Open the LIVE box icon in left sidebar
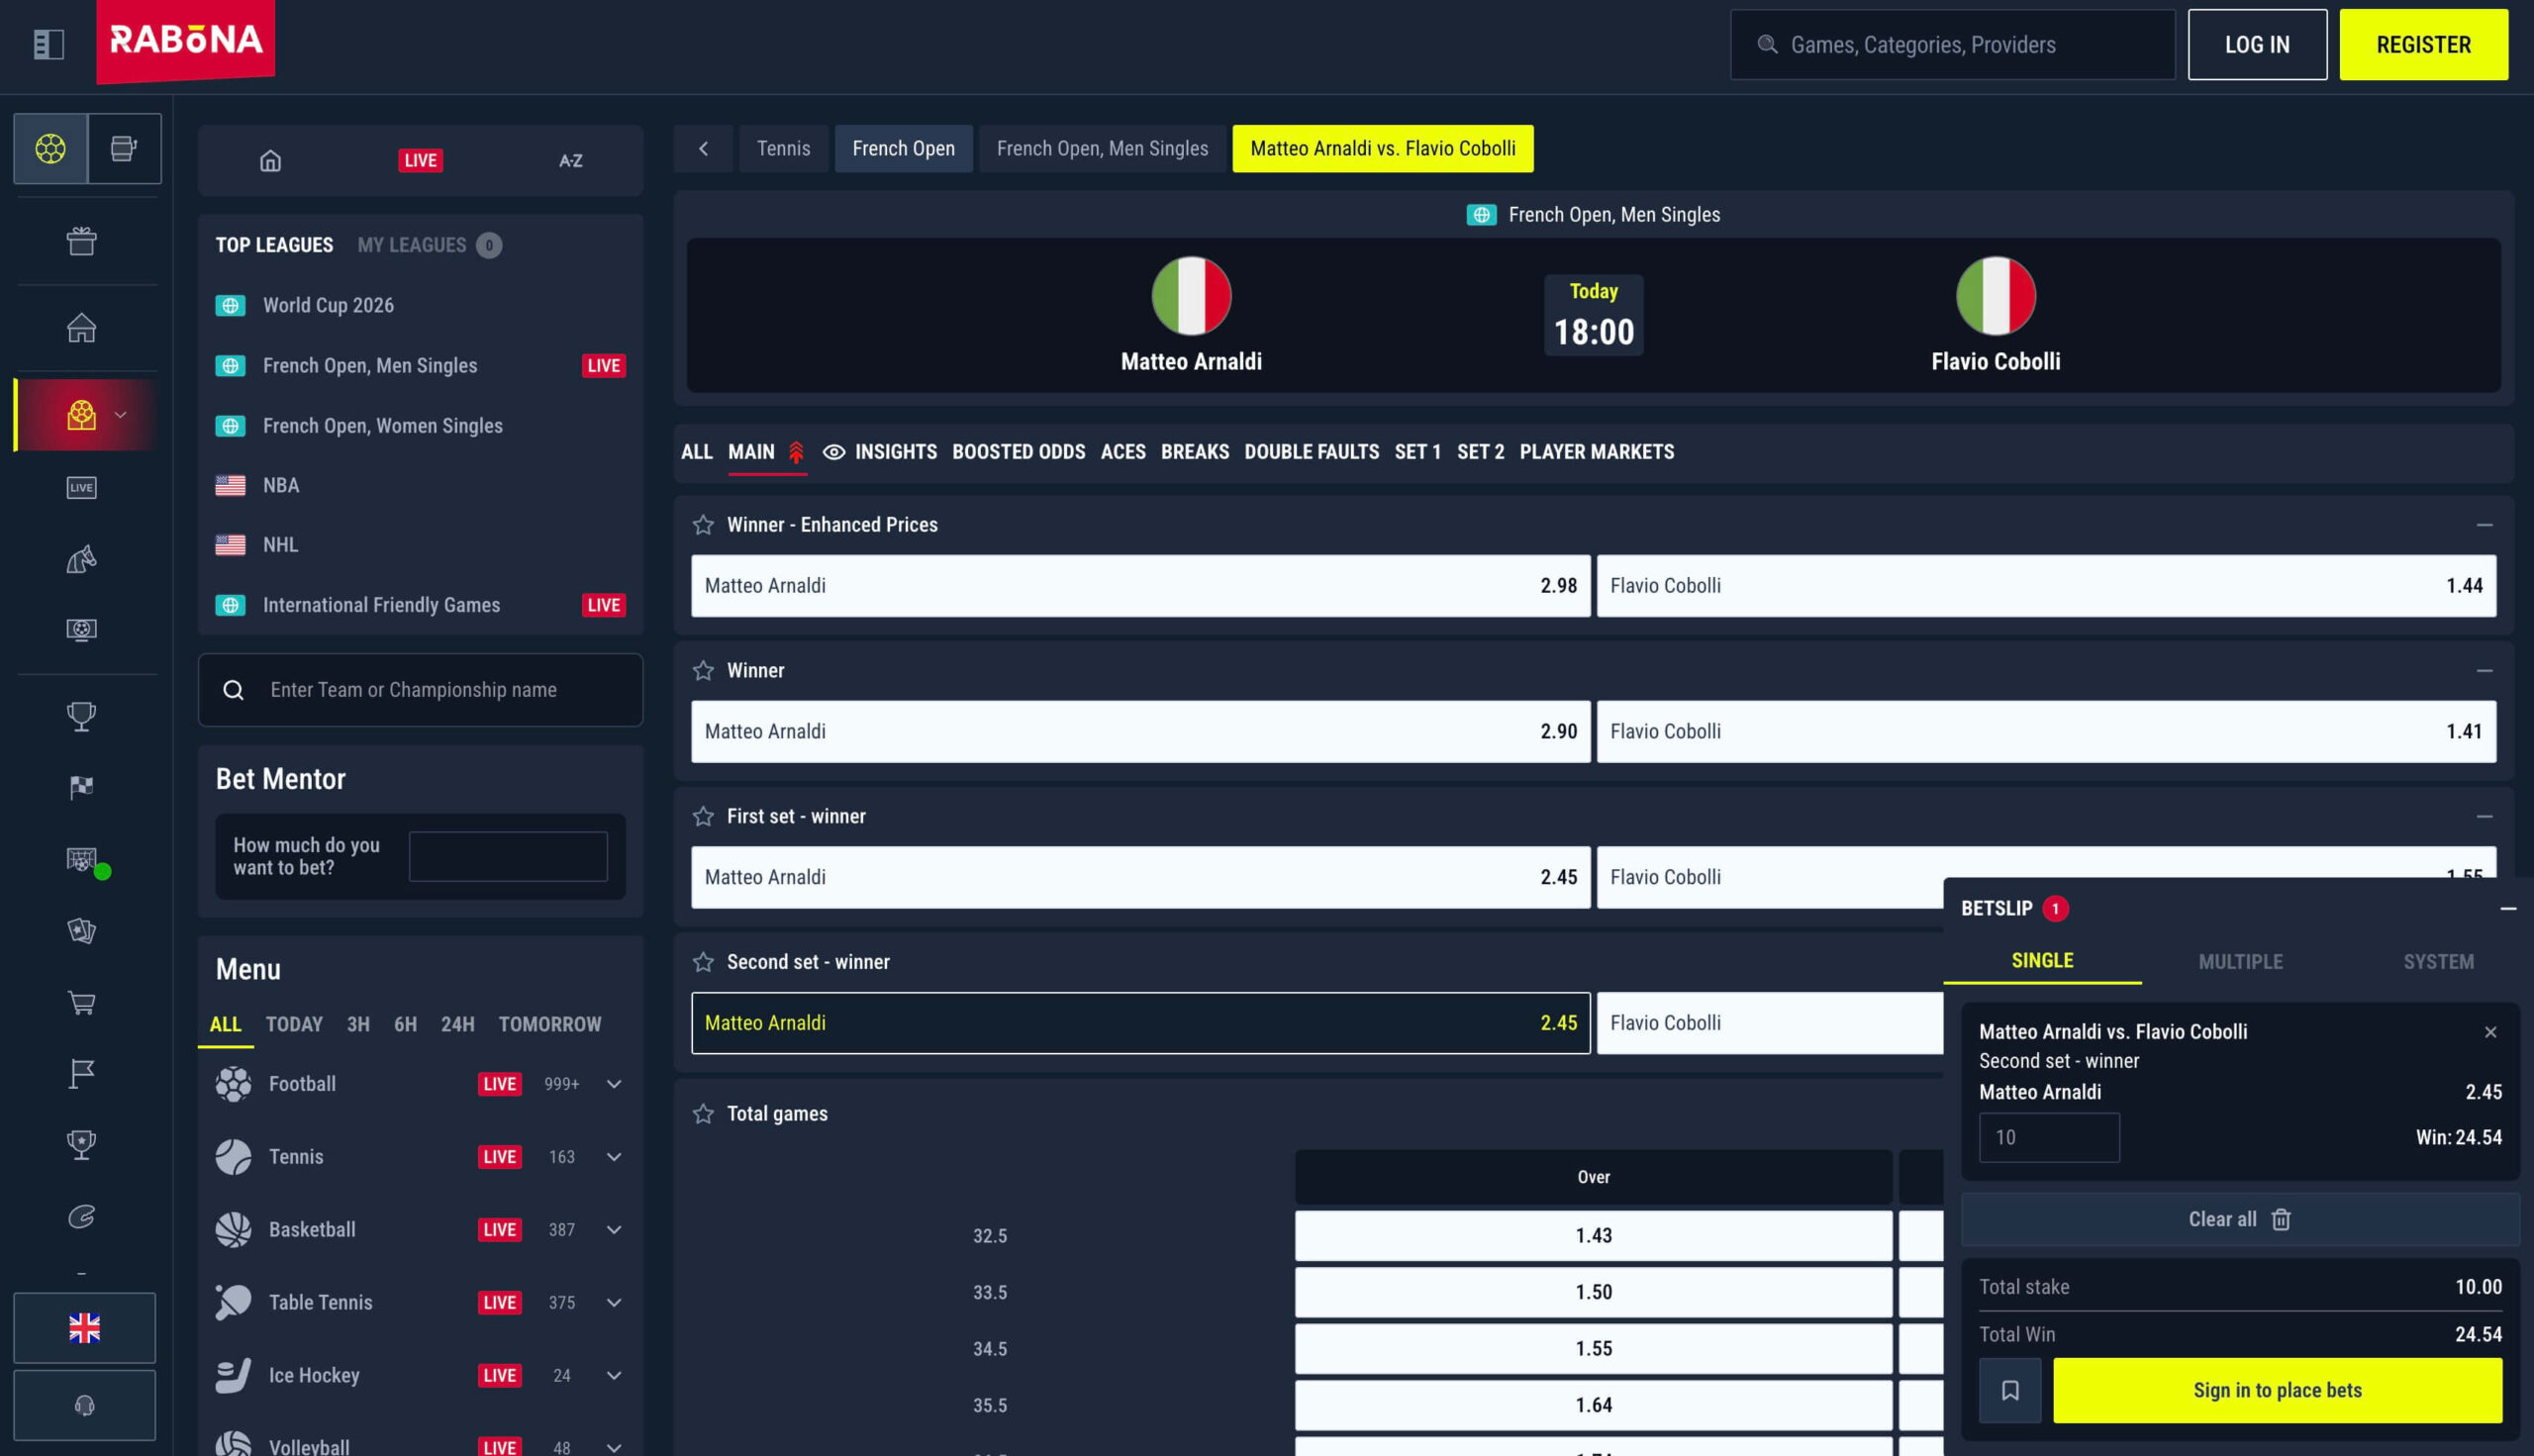2534x1456 pixels. click(x=82, y=488)
